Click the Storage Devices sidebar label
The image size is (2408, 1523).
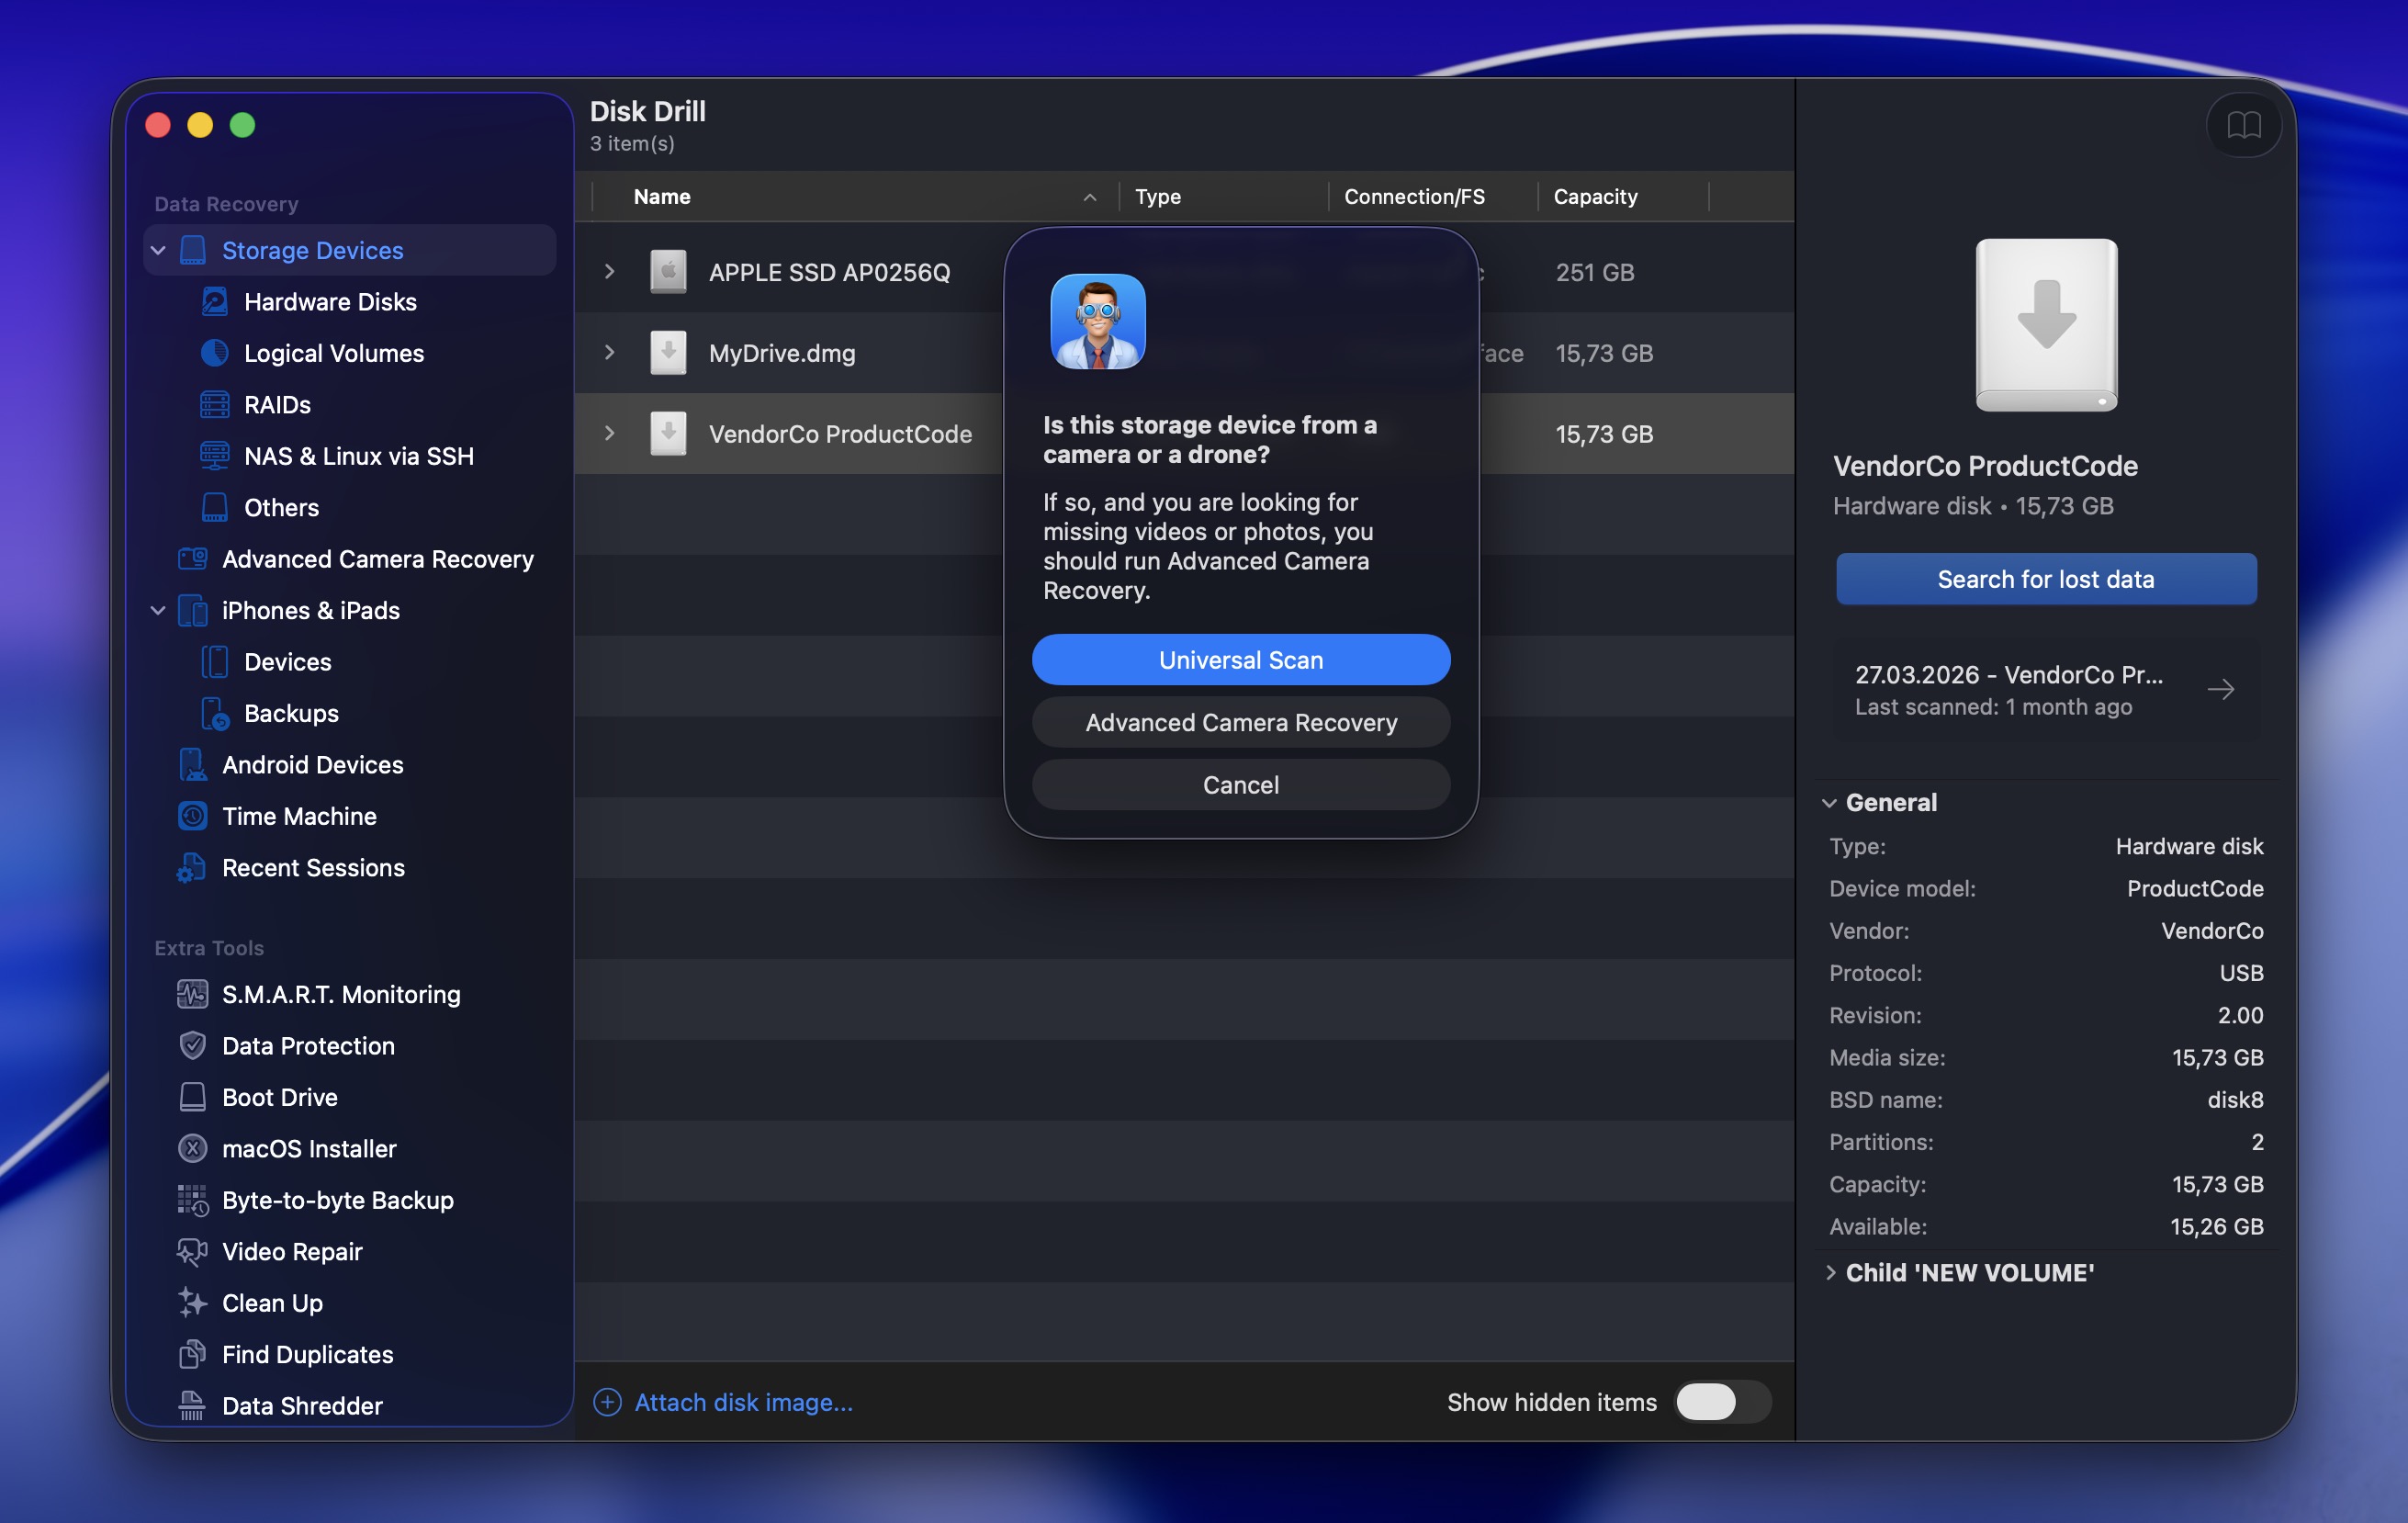tap(313, 250)
